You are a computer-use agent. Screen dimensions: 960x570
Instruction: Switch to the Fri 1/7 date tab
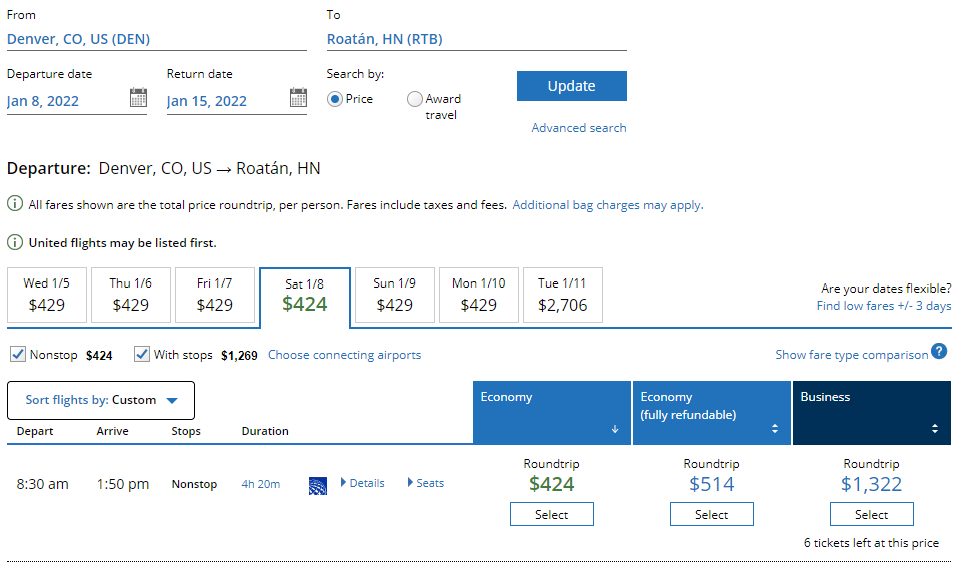coord(214,295)
